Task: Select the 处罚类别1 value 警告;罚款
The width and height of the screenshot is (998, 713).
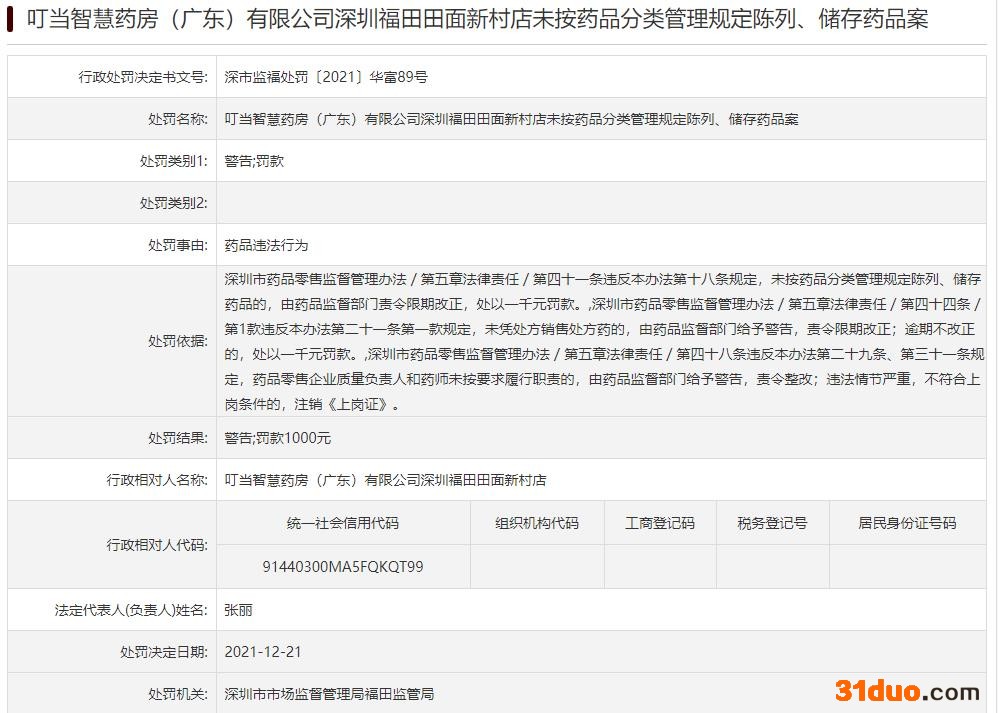Action: point(254,161)
